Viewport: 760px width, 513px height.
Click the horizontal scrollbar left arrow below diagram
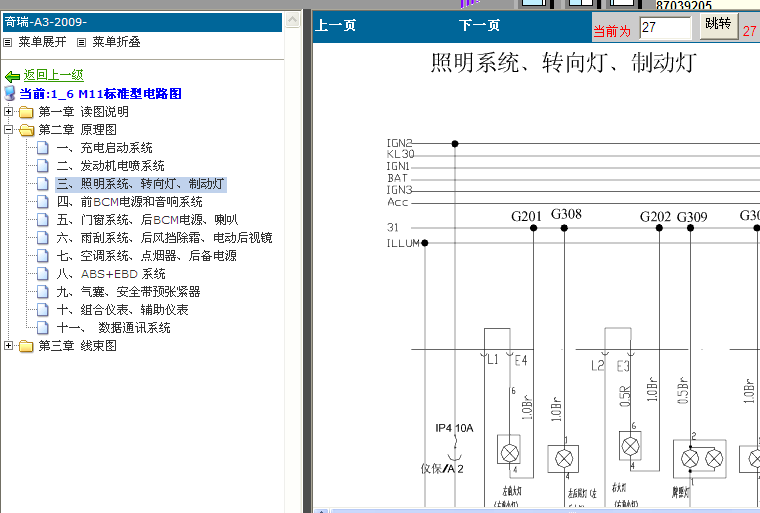(321, 511)
